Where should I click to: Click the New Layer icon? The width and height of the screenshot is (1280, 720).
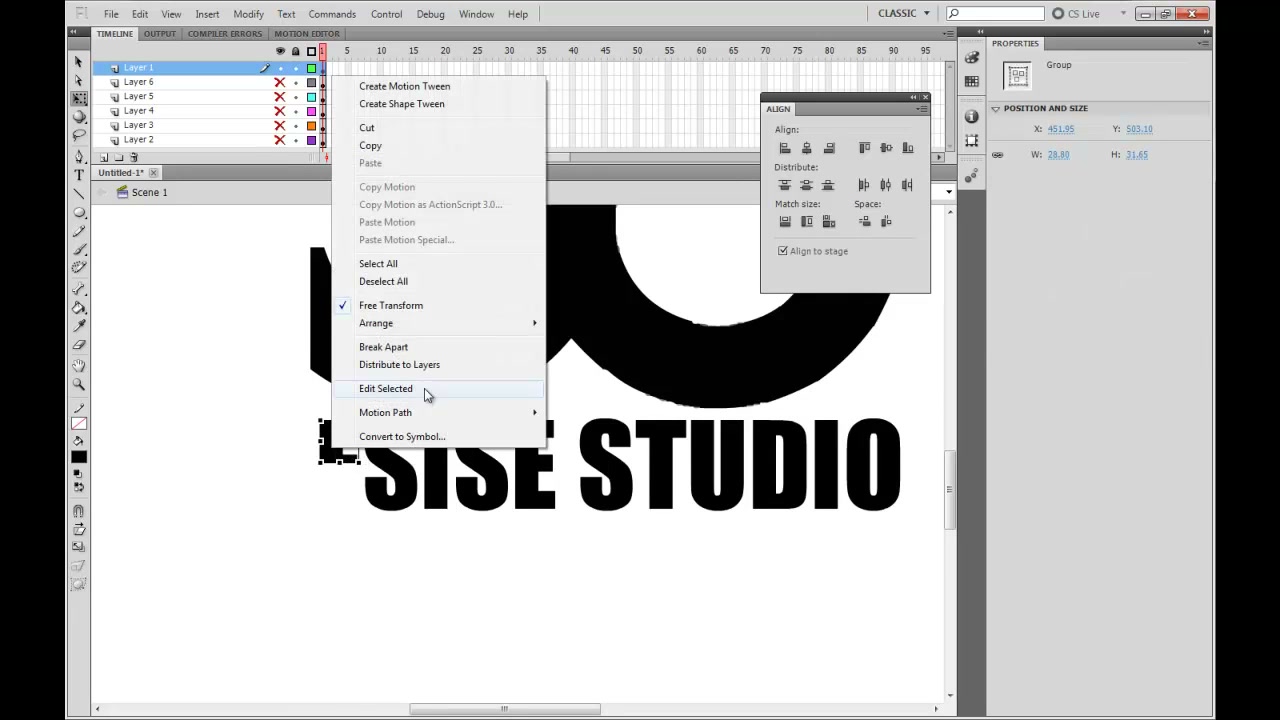point(104,158)
